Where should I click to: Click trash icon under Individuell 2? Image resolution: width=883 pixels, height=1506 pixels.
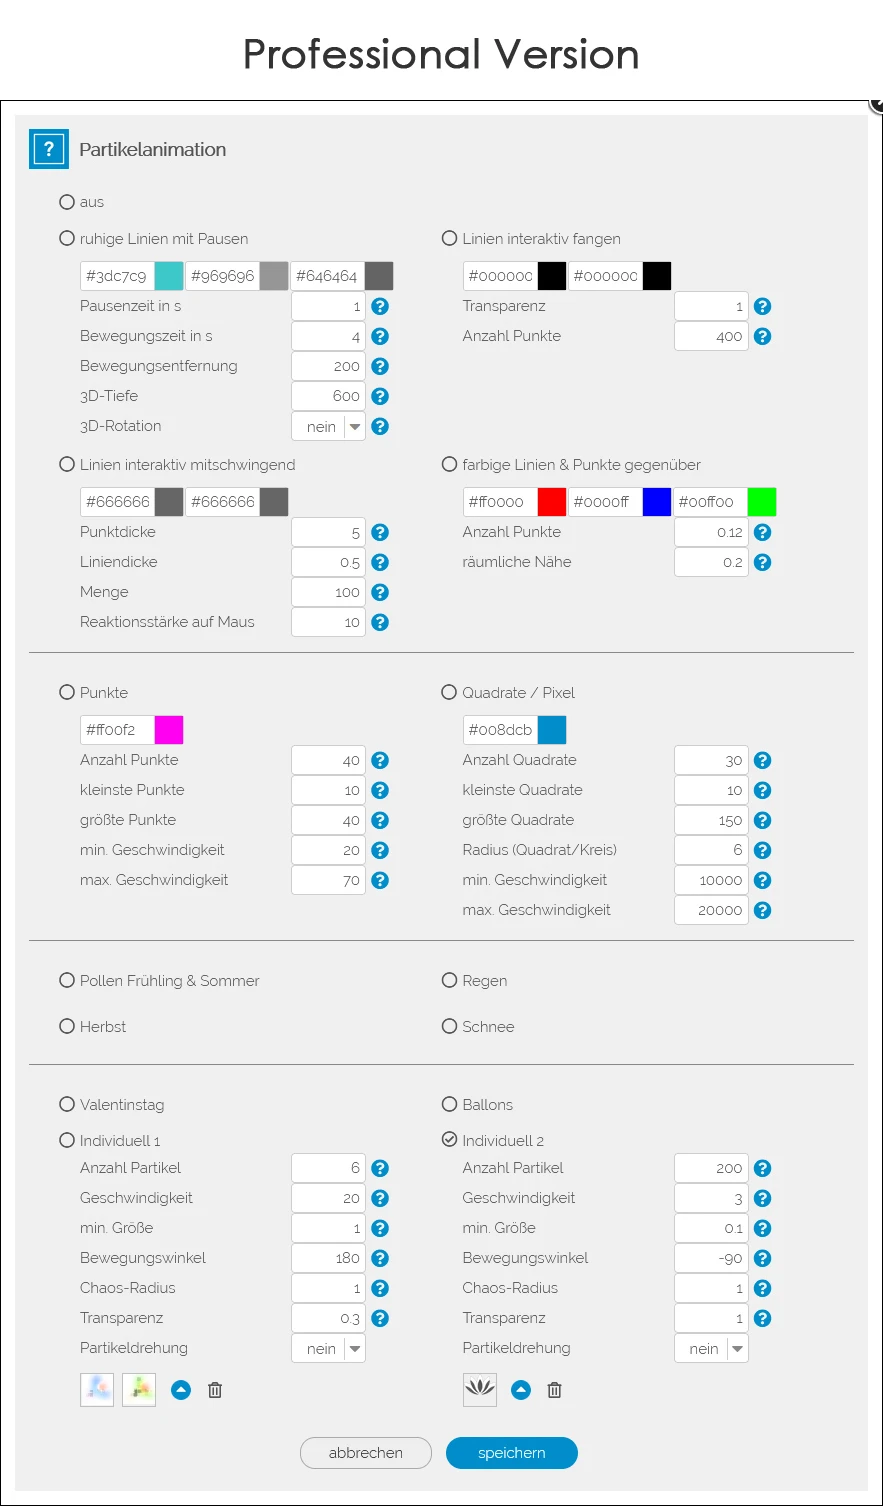(x=555, y=1390)
